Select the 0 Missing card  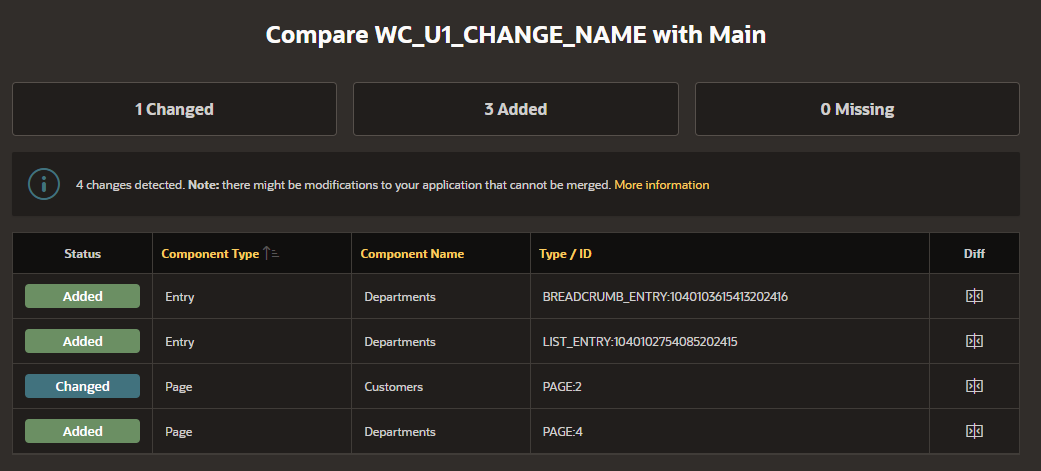[857, 109]
